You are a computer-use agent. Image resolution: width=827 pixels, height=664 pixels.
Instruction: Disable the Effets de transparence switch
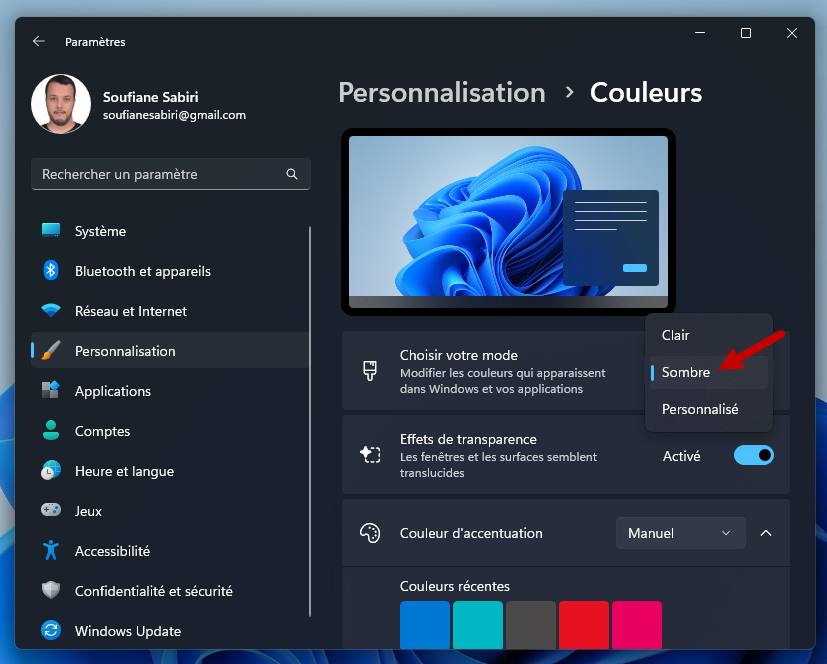click(754, 455)
